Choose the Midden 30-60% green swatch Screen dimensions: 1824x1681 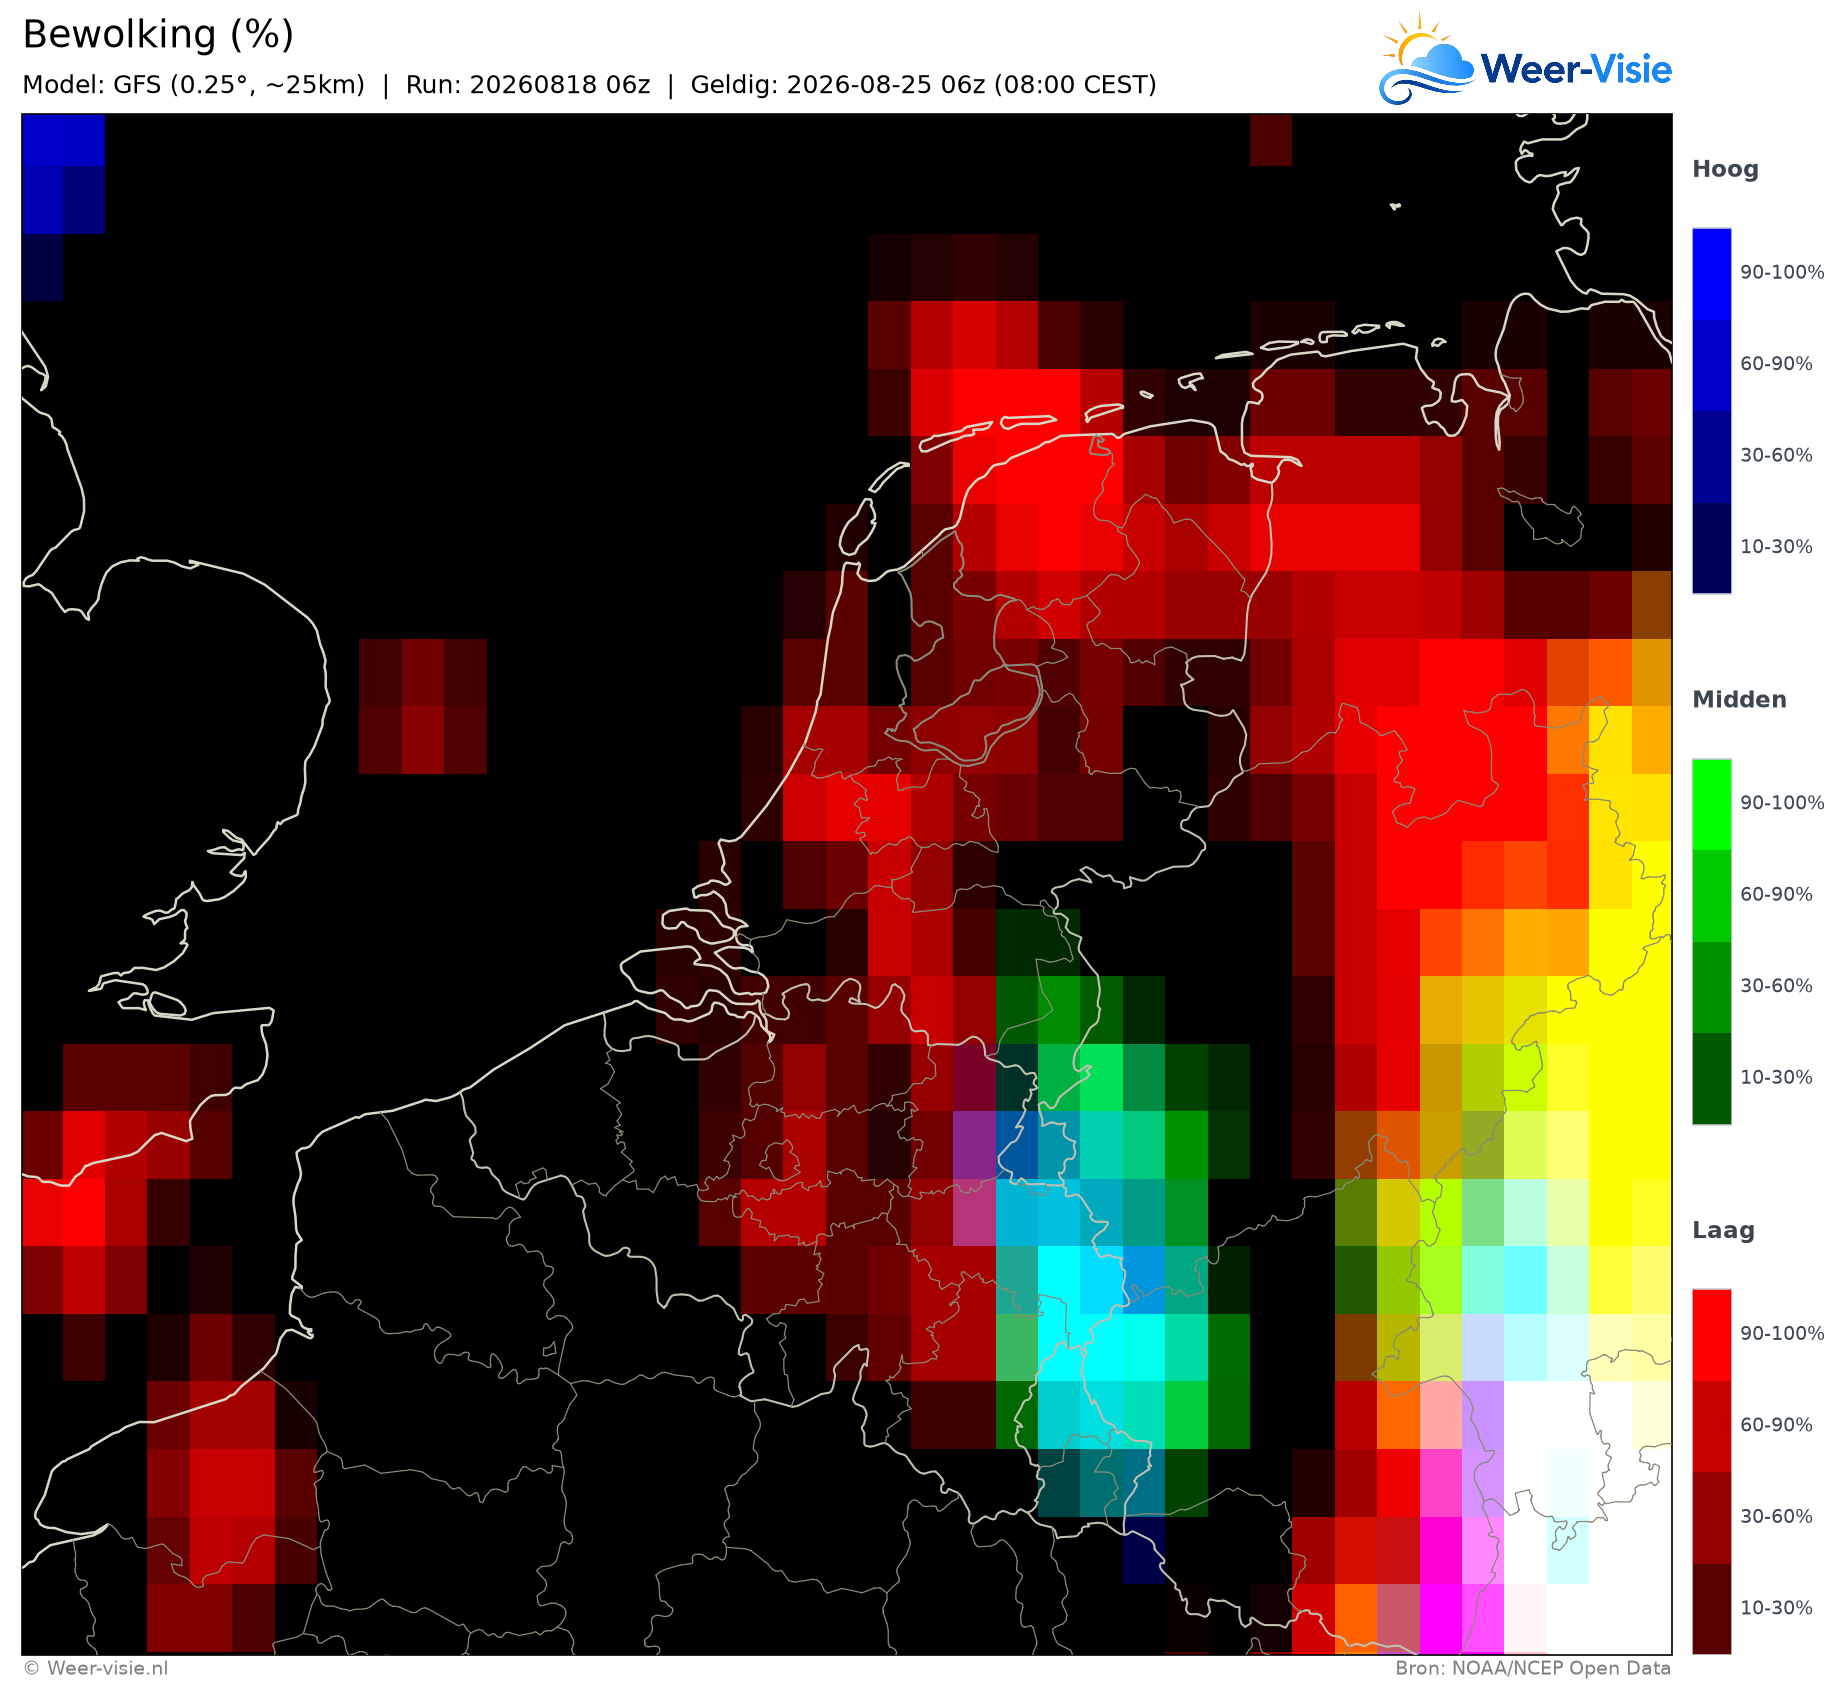coord(1711,987)
